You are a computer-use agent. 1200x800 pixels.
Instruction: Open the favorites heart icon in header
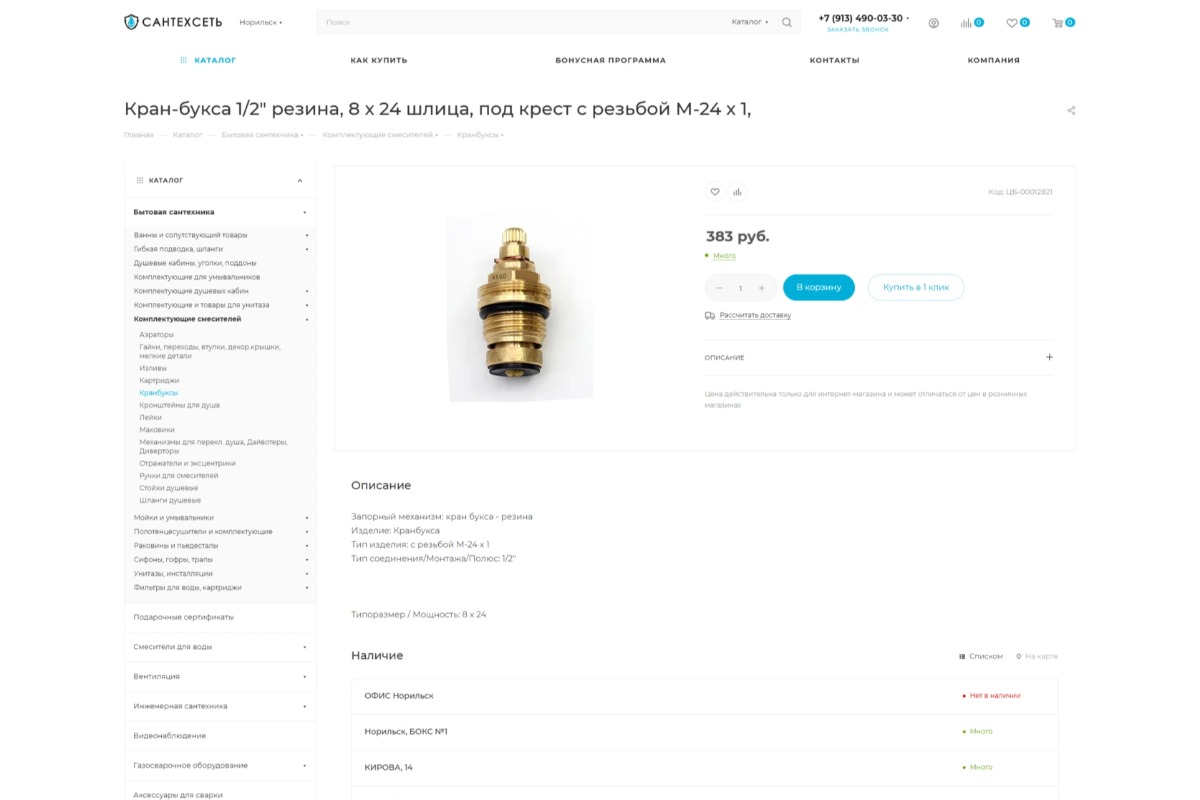(x=1012, y=23)
